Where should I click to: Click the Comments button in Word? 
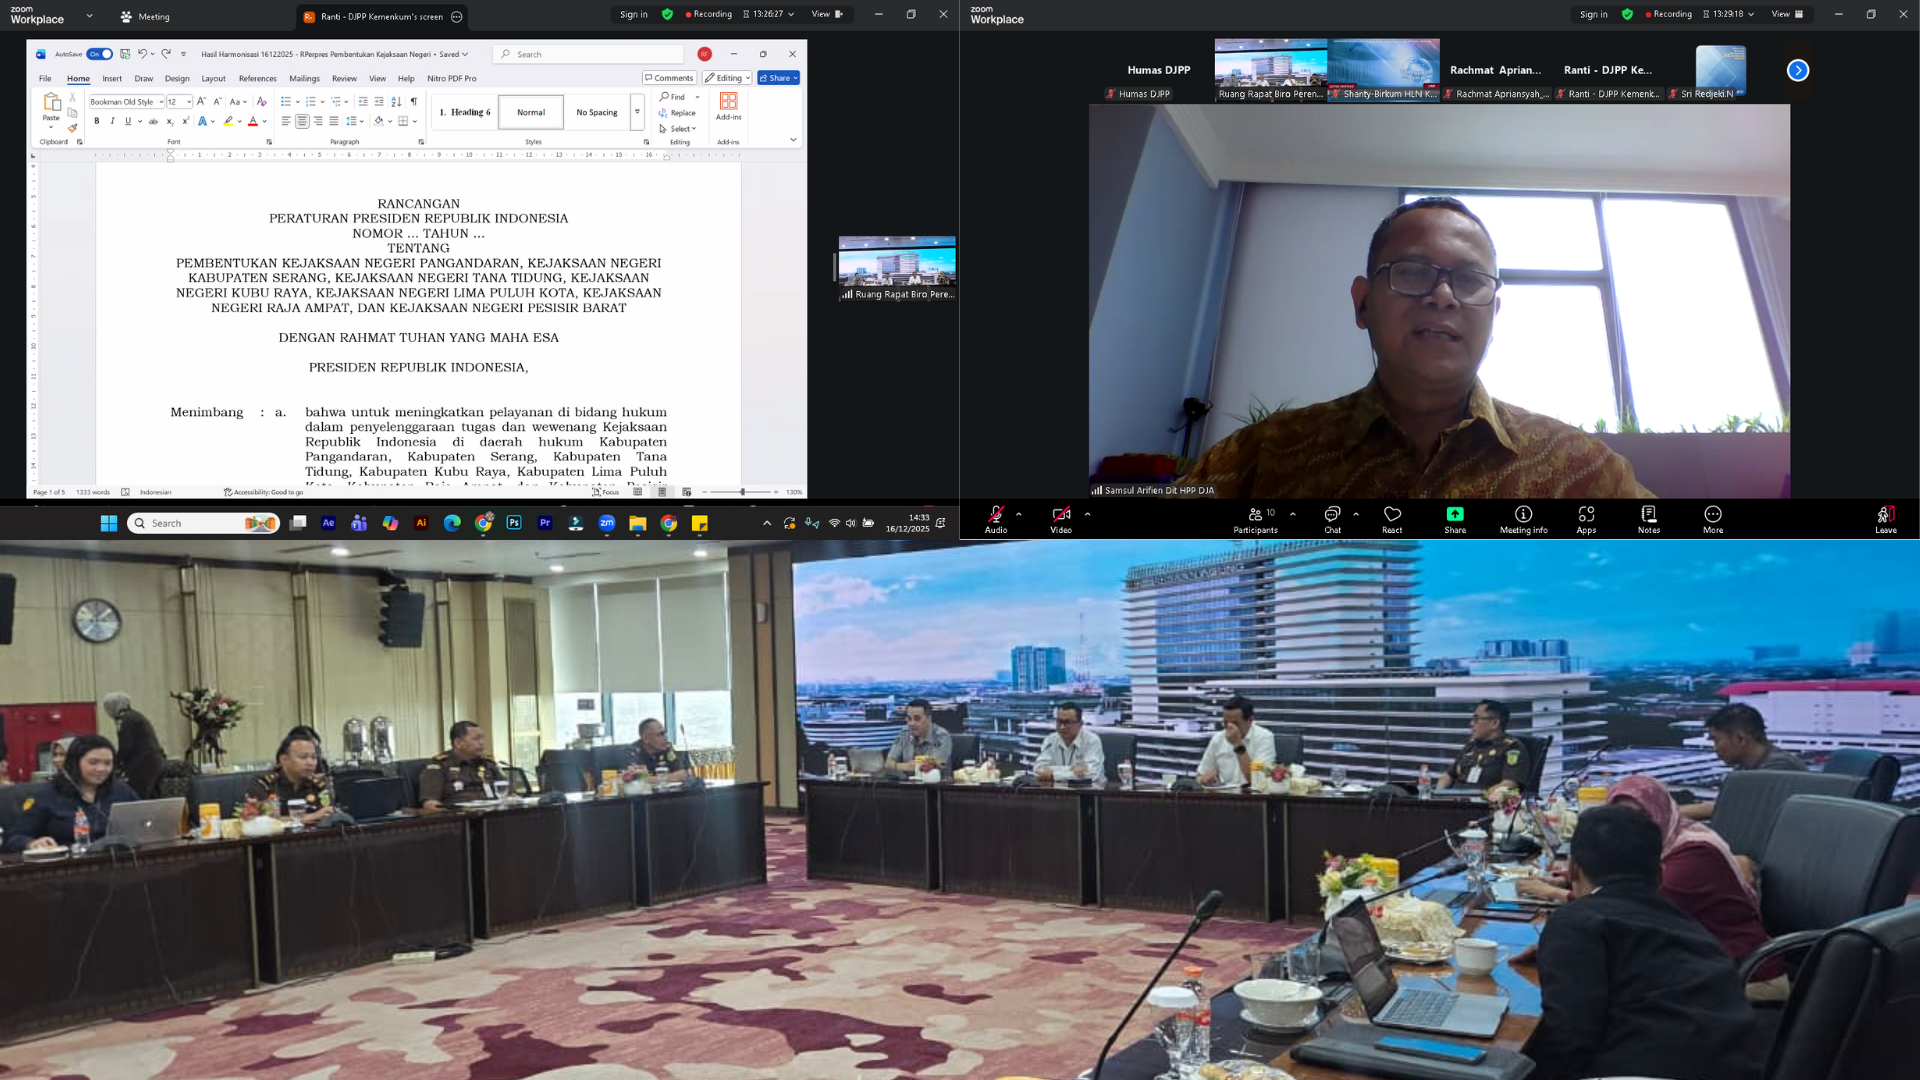[x=669, y=78]
